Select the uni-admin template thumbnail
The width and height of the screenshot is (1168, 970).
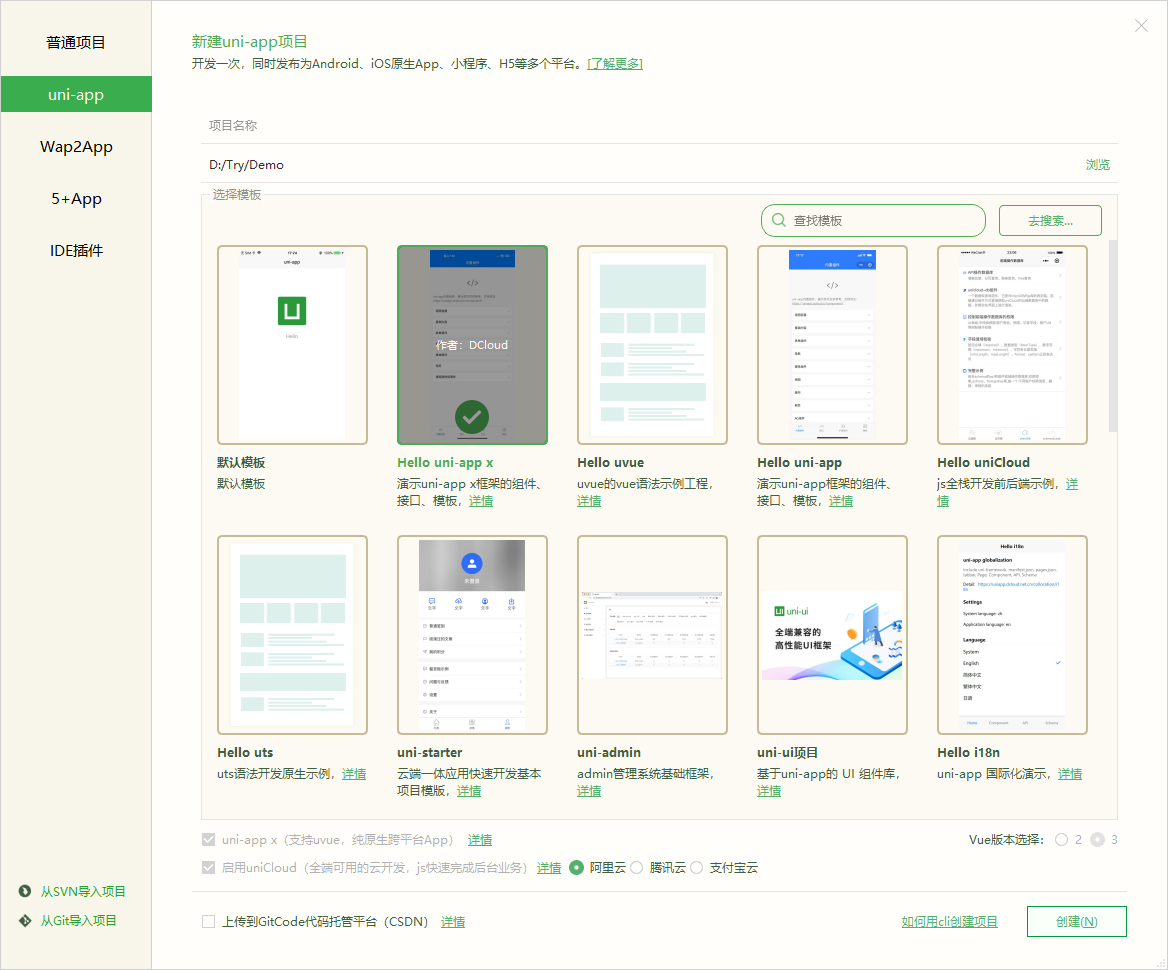(x=653, y=635)
